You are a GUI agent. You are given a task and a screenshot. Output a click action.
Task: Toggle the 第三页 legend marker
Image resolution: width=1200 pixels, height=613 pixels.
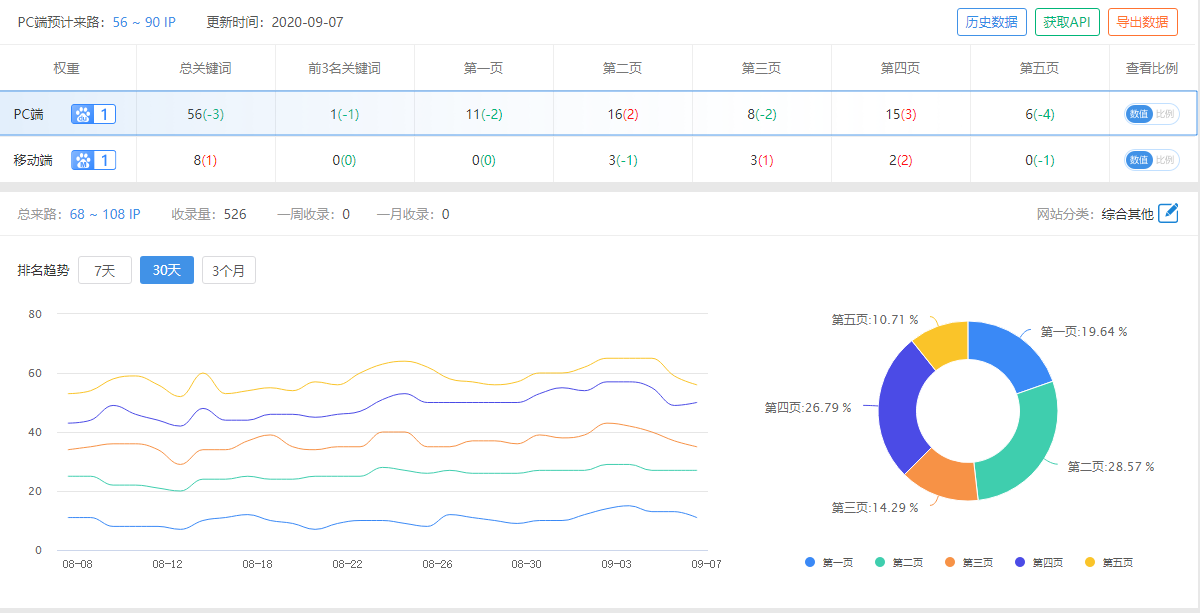point(950,563)
